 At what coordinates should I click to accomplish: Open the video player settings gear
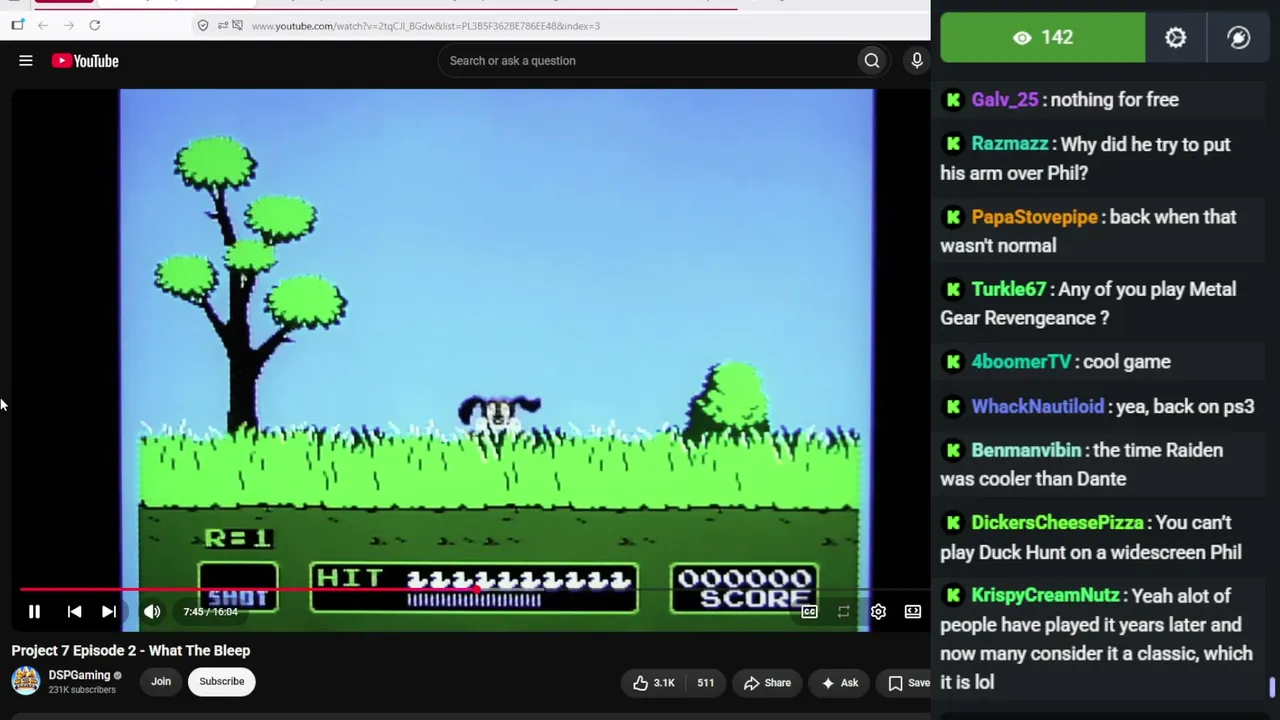(878, 612)
